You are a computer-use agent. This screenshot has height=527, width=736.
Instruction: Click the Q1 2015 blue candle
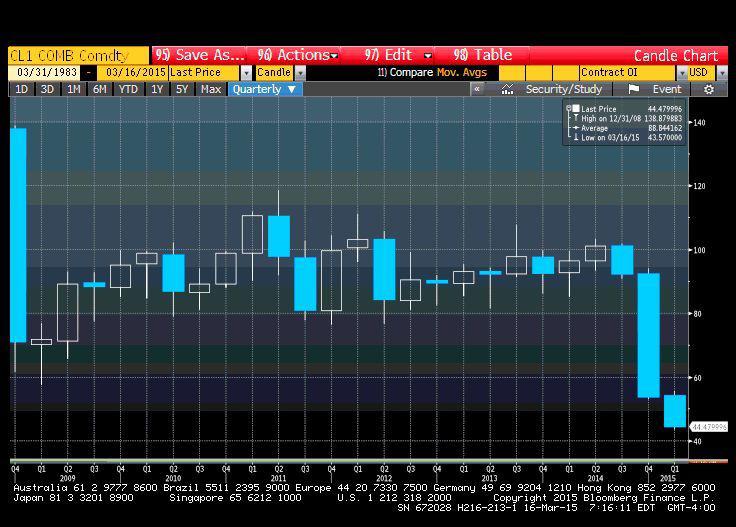[x=675, y=411]
